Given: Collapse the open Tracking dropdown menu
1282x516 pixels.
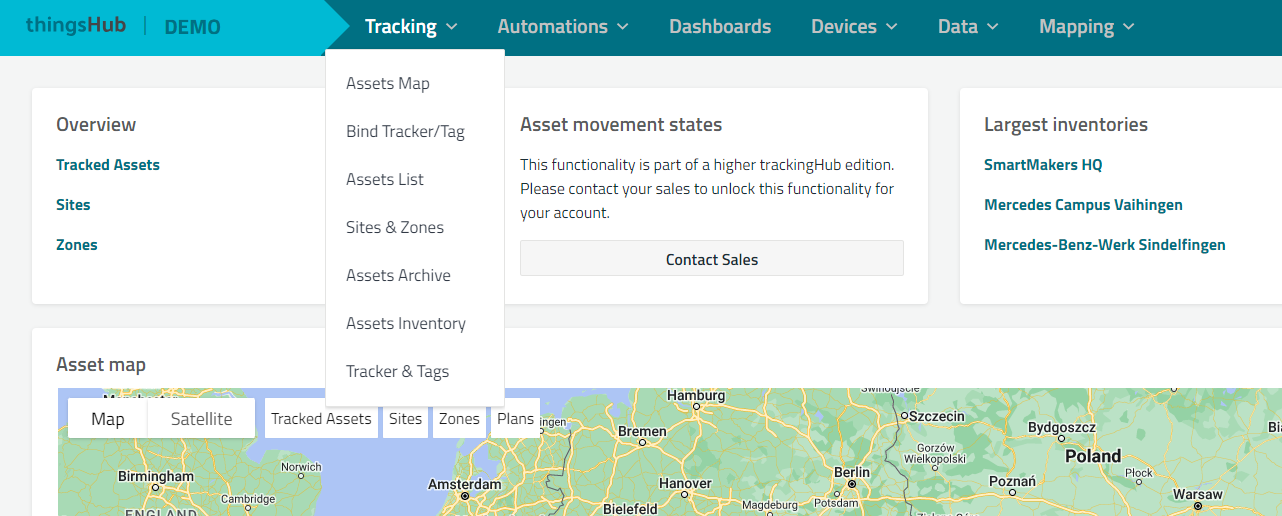Looking at the screenshot, I should (x=411, y=27).
